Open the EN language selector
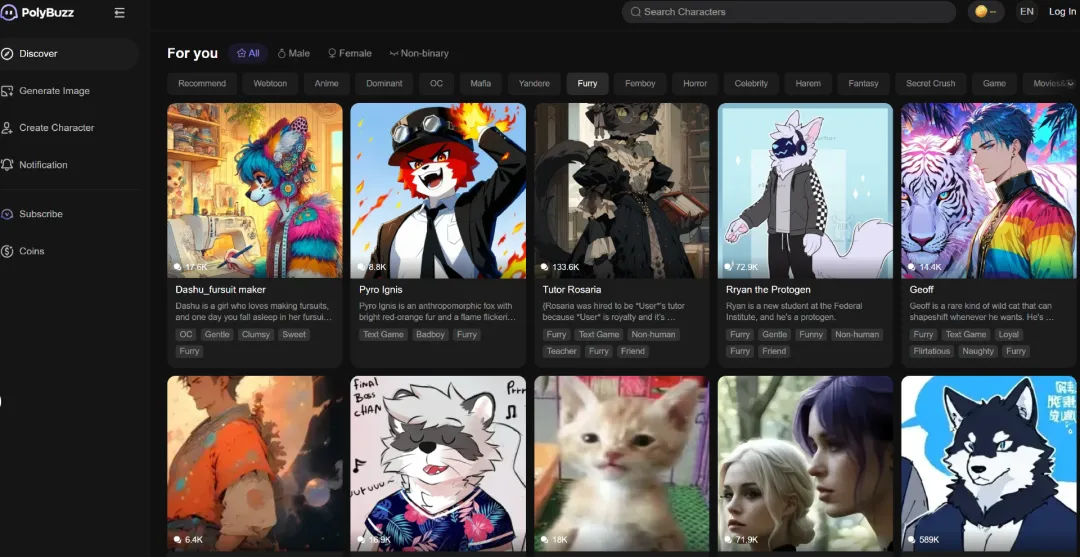The width and height of the screenshot is (1080, 557). [x=1026, y=12]
